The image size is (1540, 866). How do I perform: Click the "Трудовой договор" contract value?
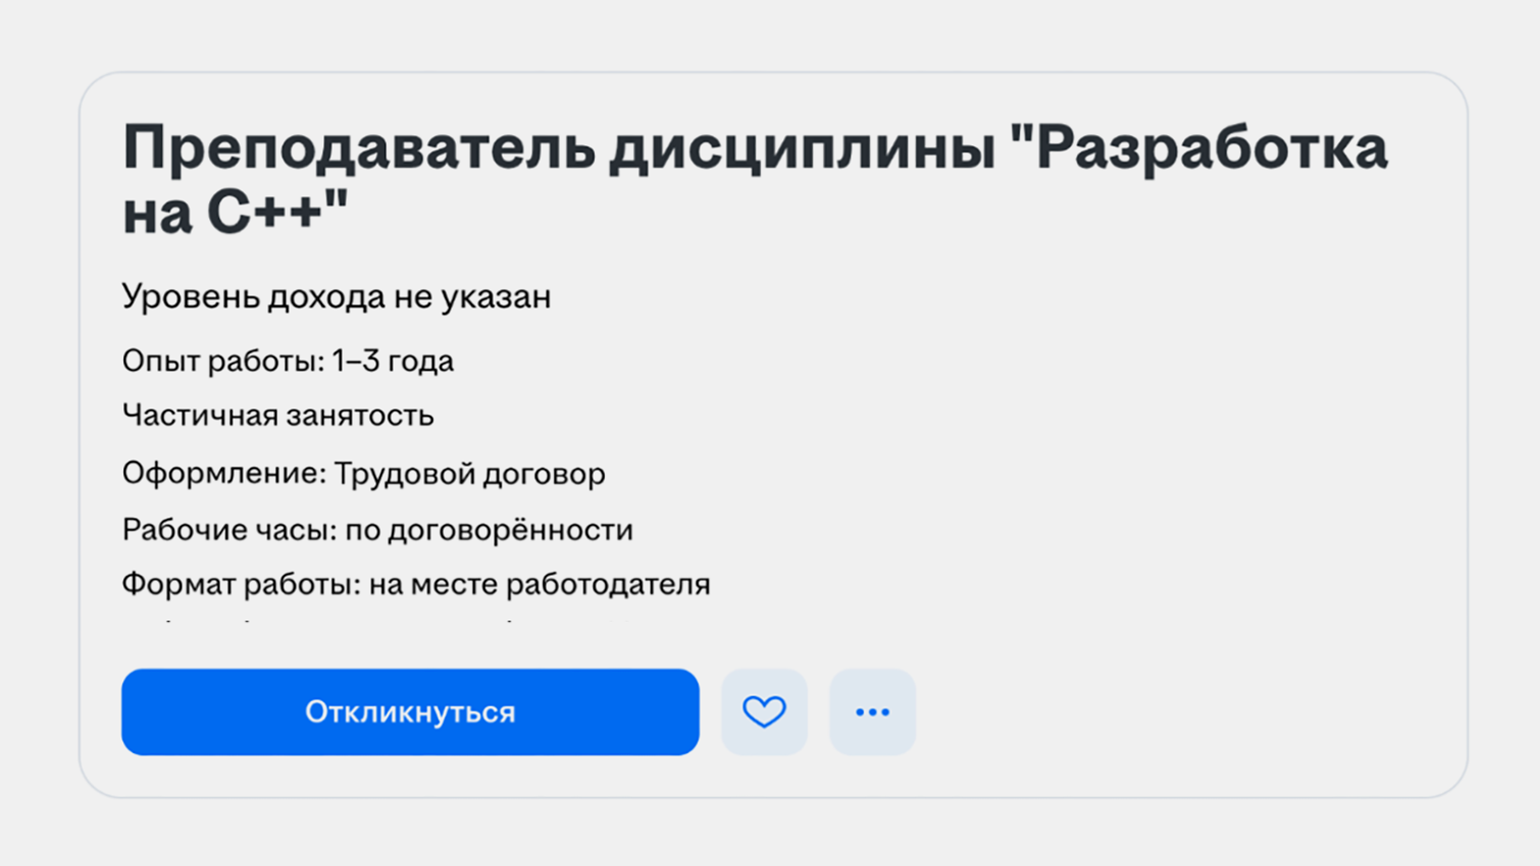coord(469,473)
